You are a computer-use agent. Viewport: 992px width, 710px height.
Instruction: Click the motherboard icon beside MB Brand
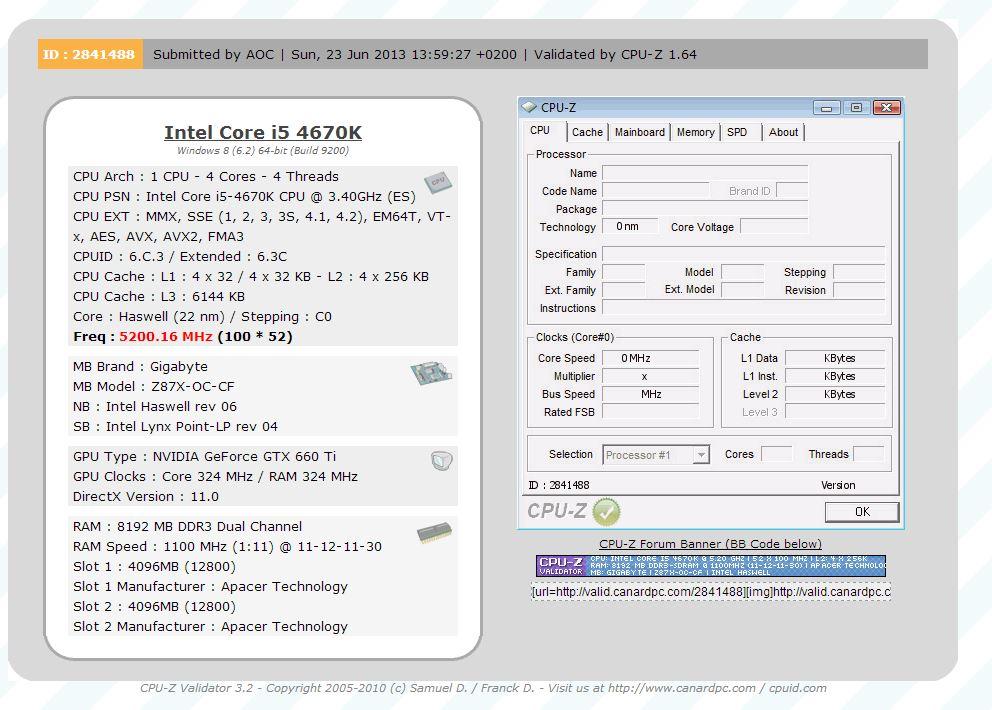pyautogui.click(x=432, y=374)
